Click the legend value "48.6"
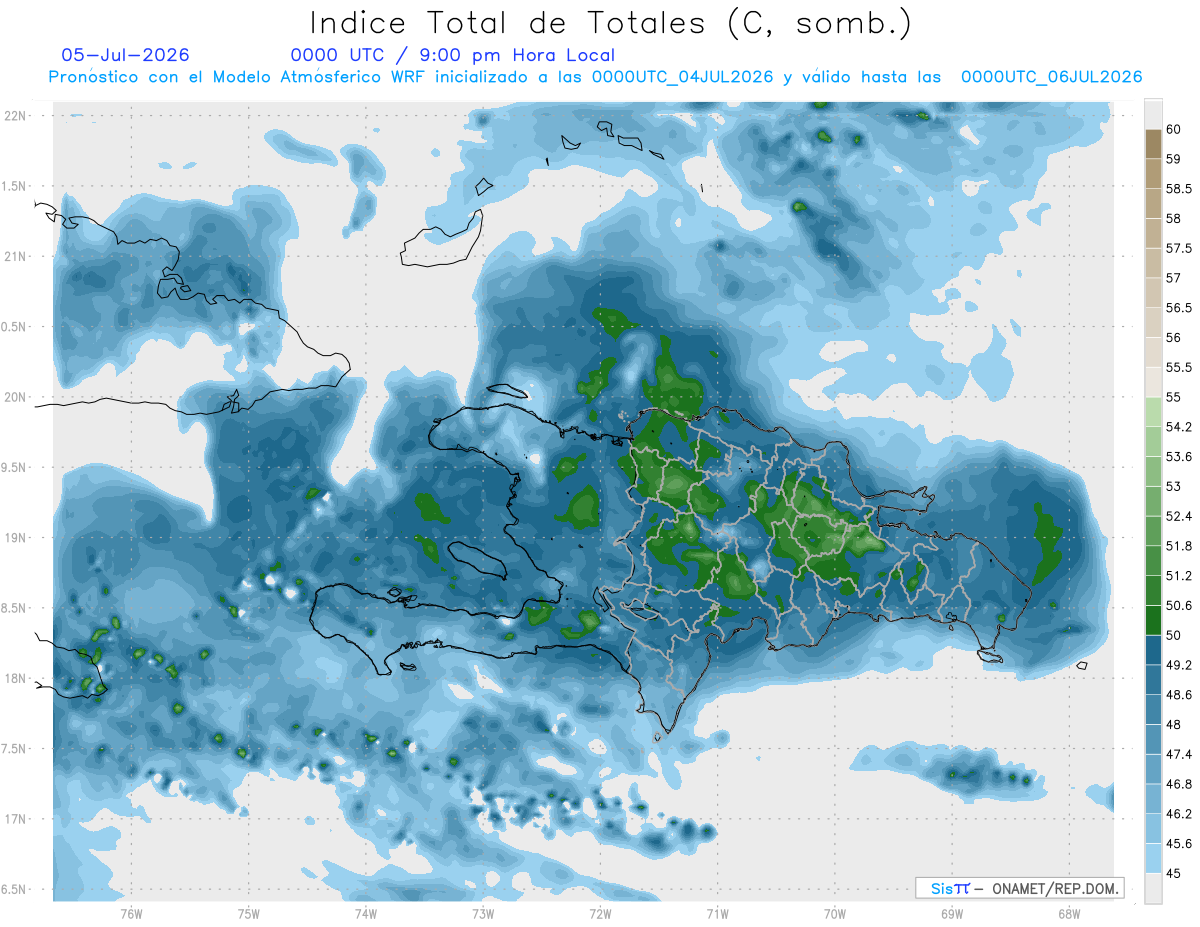1200x927 pixels. pyautogui.click(x=1179, y=695)
